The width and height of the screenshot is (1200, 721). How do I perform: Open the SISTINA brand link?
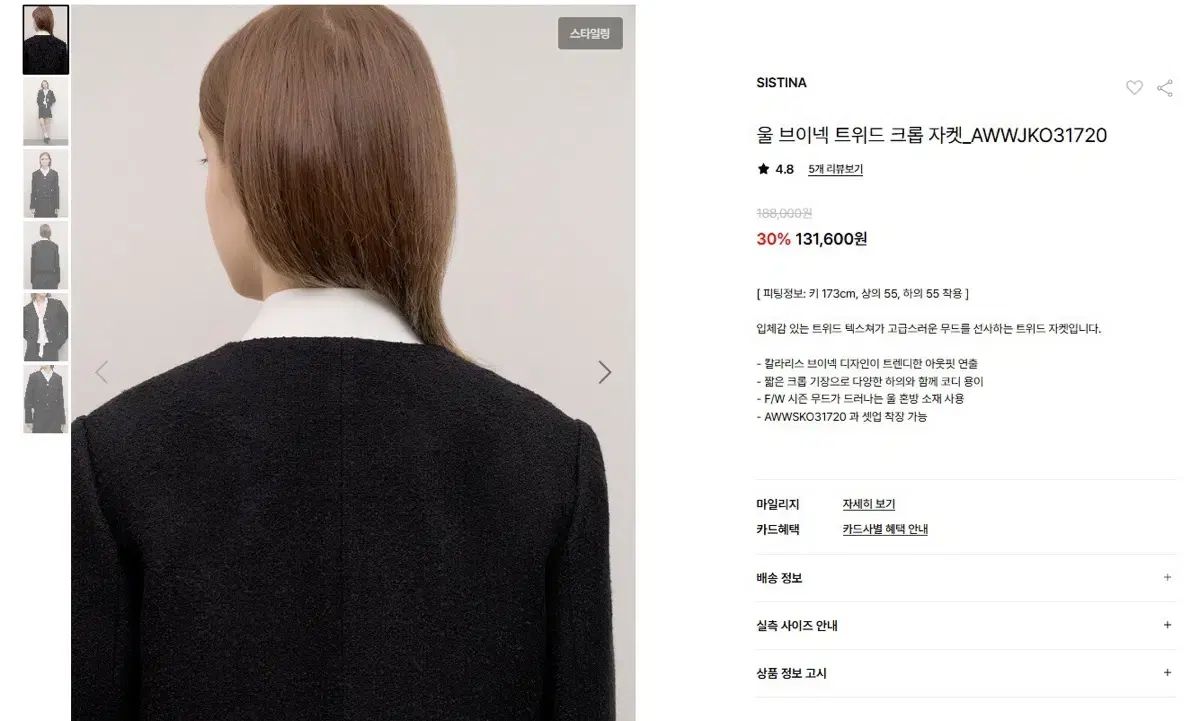781,83
